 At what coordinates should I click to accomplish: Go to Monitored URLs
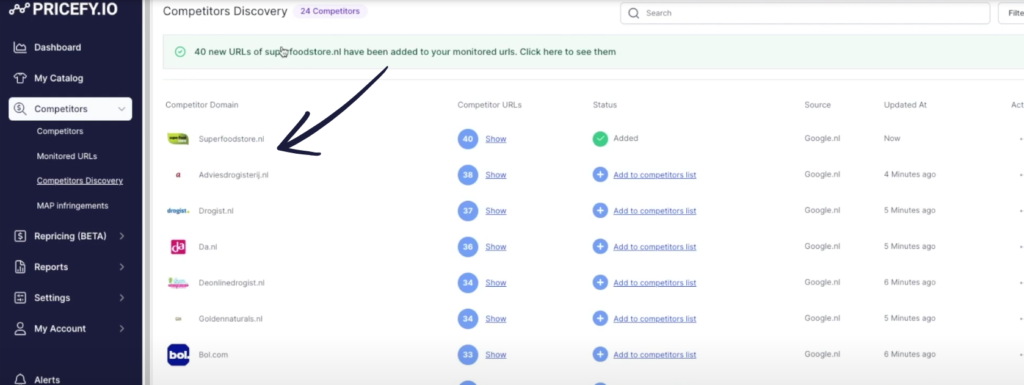[x=67, y=157]
